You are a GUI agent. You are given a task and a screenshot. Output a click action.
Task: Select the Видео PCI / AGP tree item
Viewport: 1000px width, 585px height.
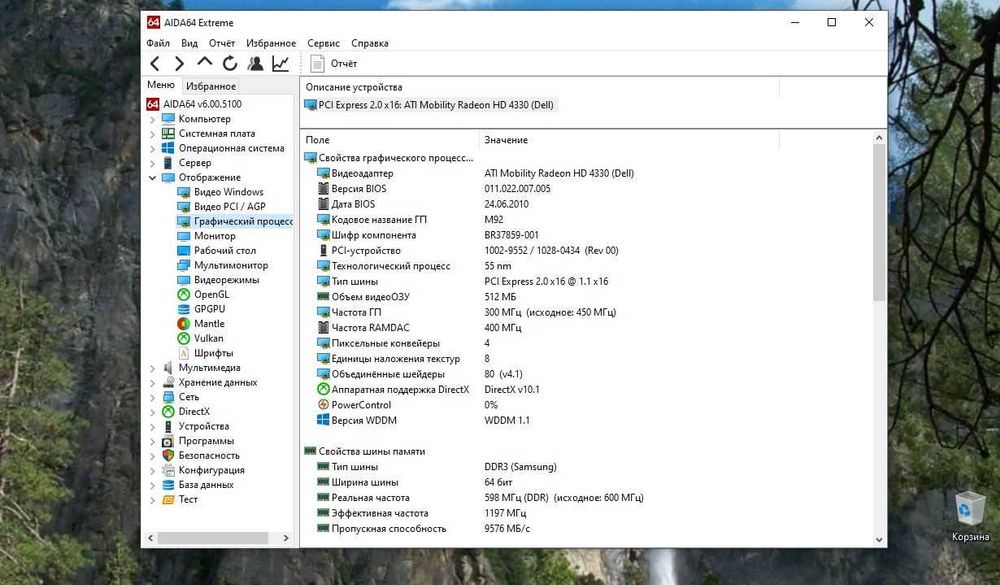click(230, 207)
